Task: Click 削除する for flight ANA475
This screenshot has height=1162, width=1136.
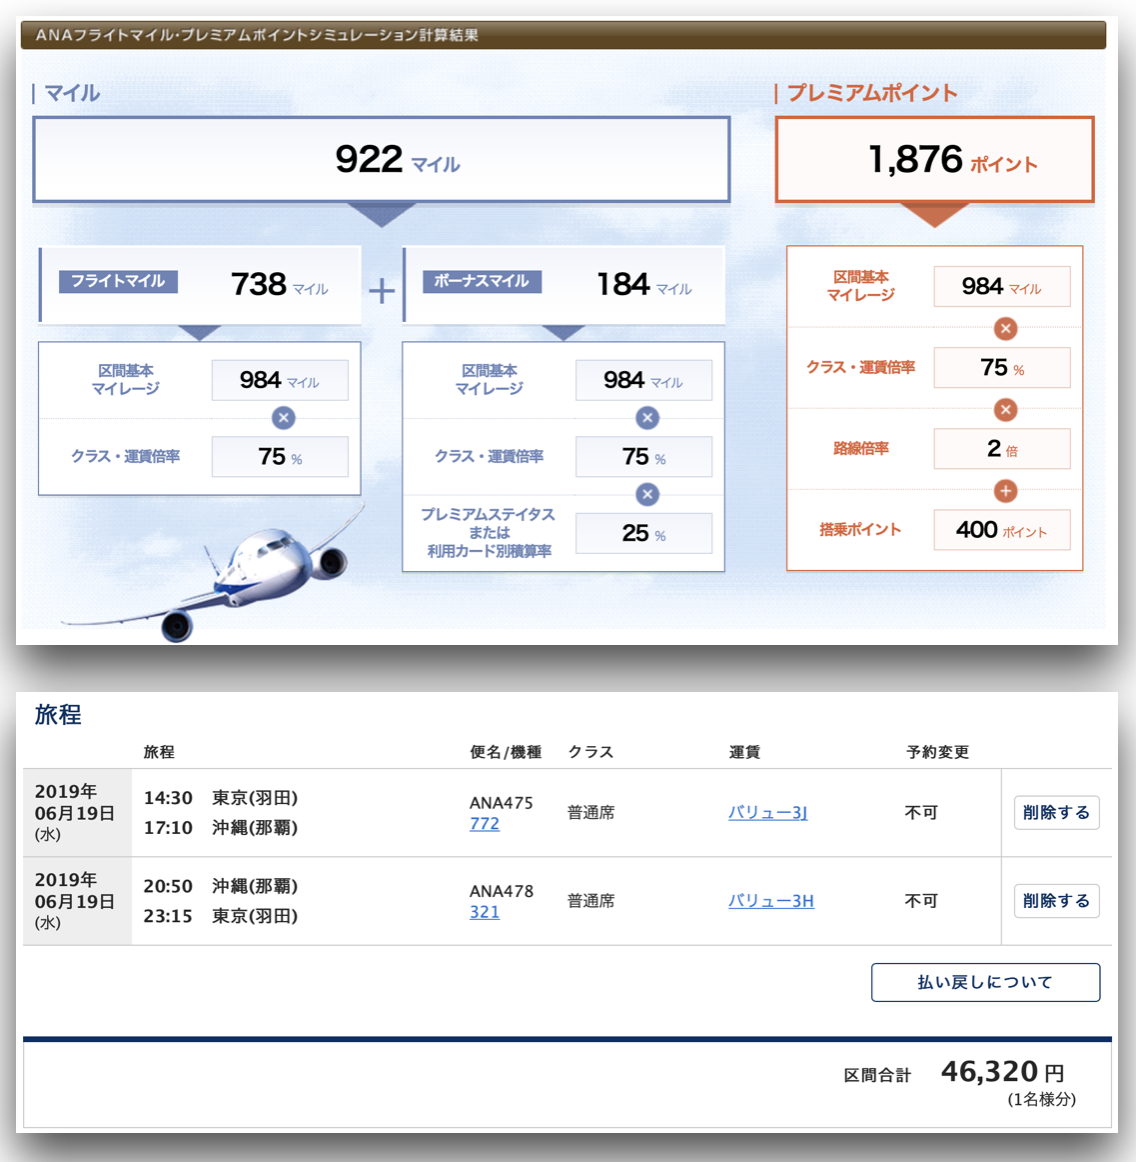Action: pos(1056,813)
